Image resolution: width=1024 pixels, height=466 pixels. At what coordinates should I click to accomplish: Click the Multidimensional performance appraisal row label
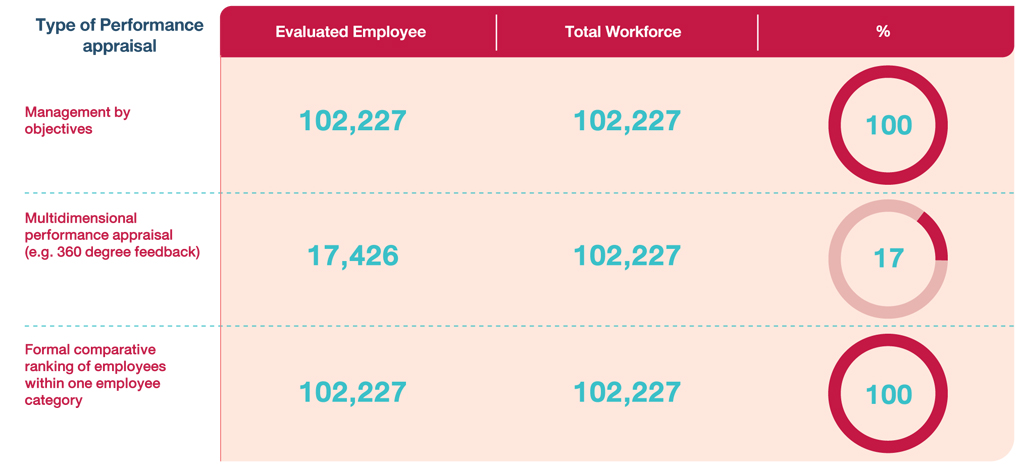tap(111, 234)
